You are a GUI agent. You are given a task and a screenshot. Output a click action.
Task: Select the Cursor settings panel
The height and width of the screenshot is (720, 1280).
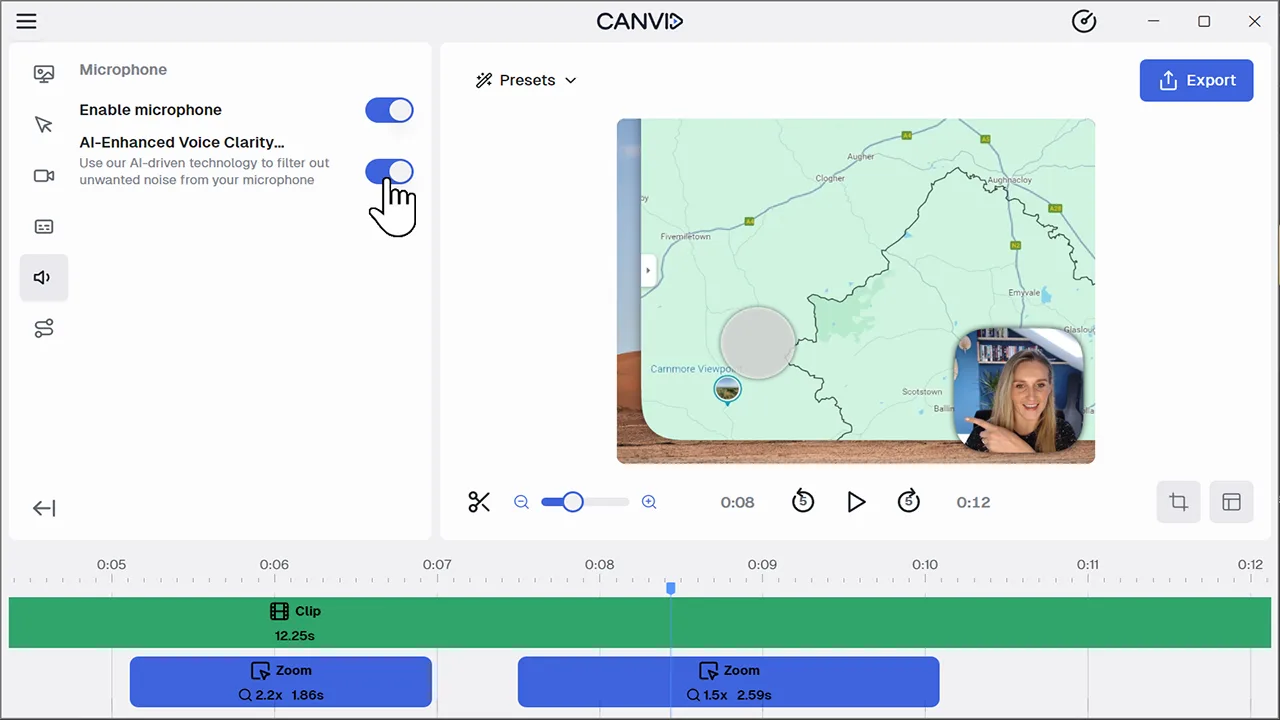[43, 124]
